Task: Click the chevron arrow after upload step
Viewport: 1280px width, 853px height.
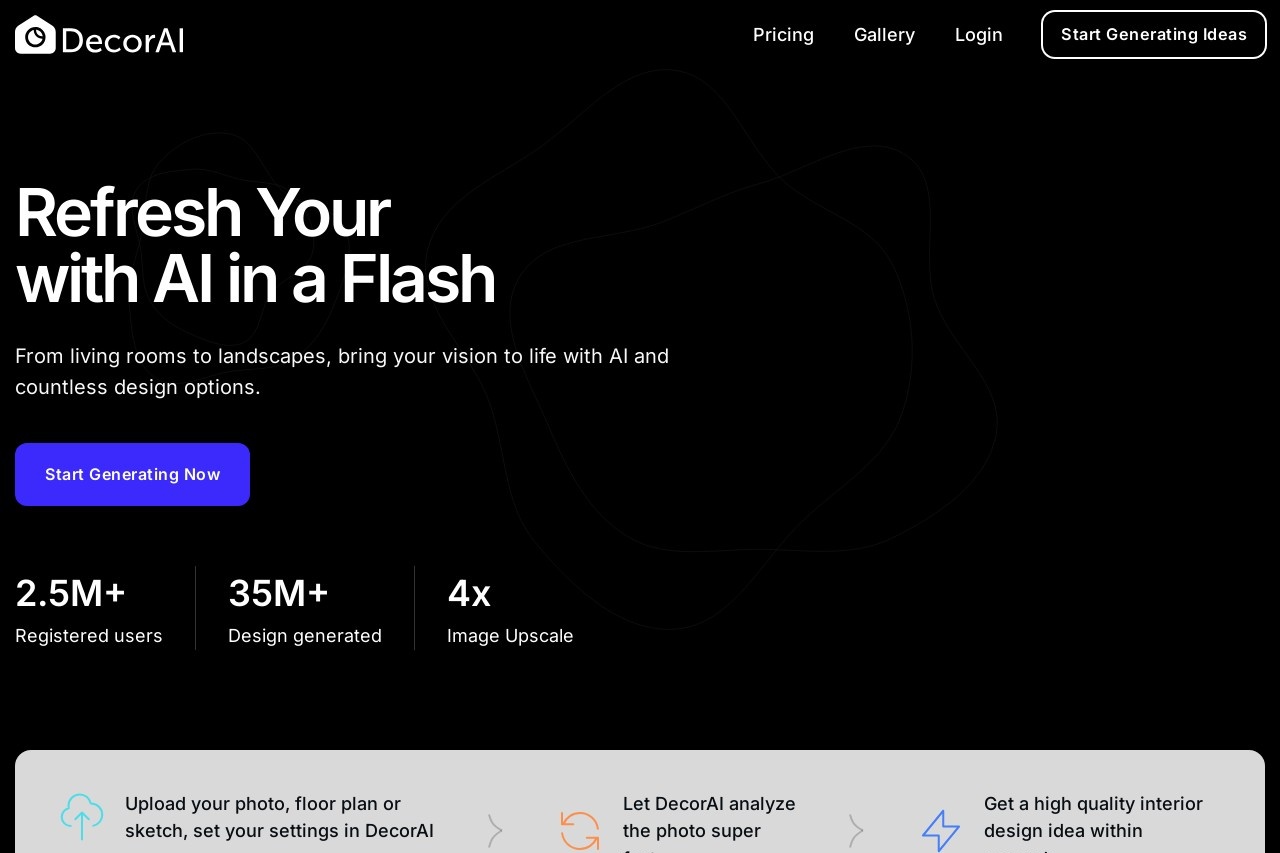Action: pyautogui.click(x=495, y=830)
